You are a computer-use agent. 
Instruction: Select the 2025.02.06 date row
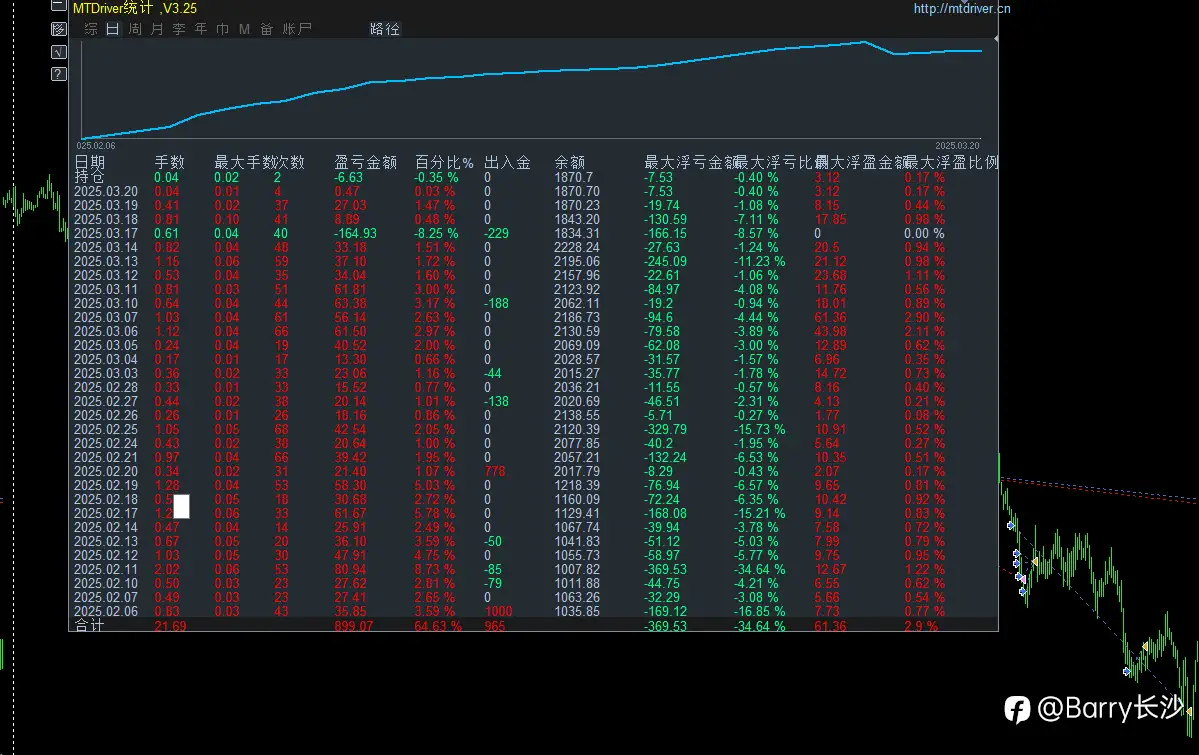106,611
